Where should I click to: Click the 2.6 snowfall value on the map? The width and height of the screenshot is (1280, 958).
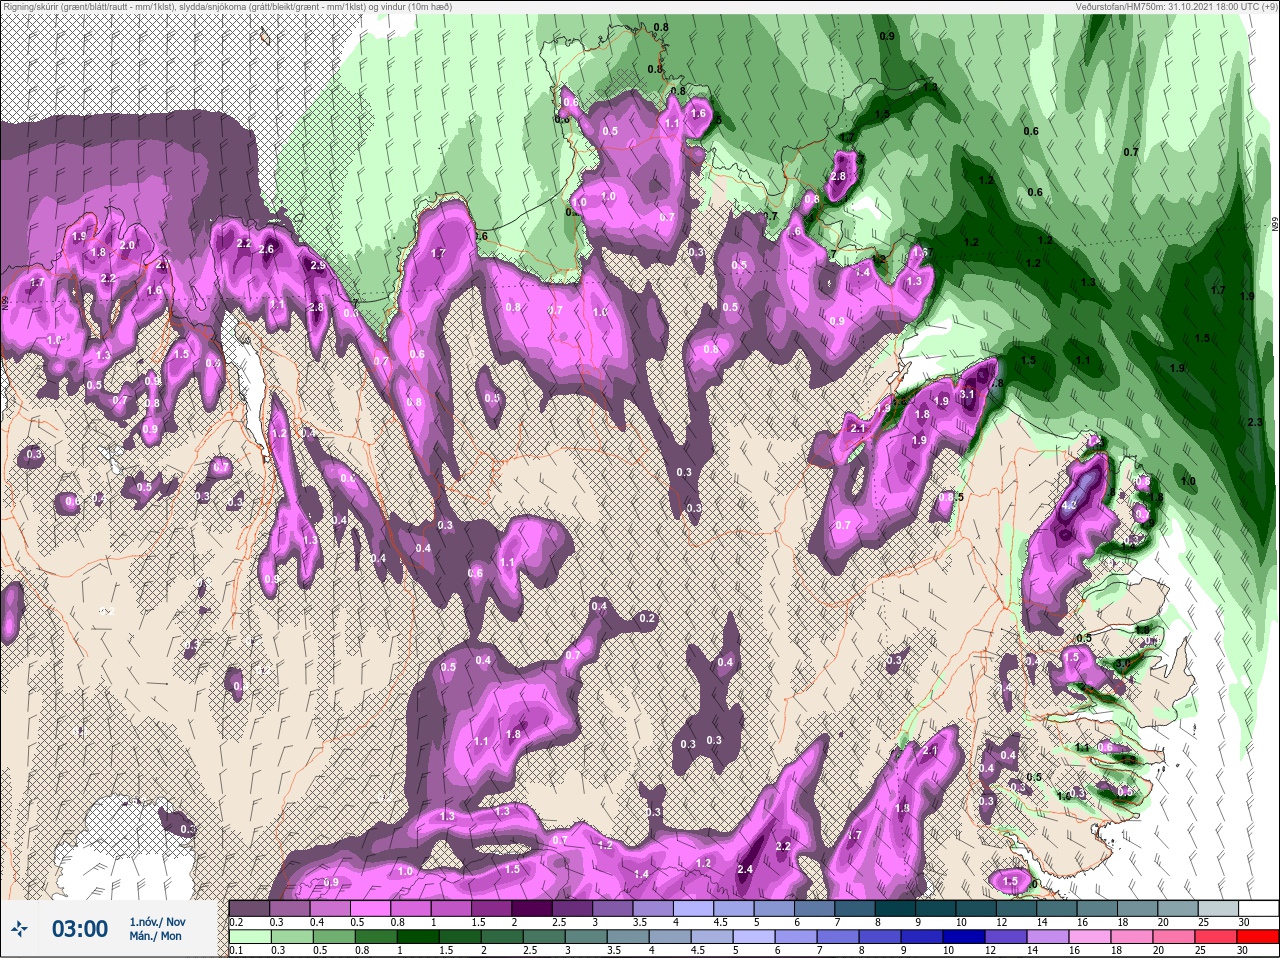point(266,250)
